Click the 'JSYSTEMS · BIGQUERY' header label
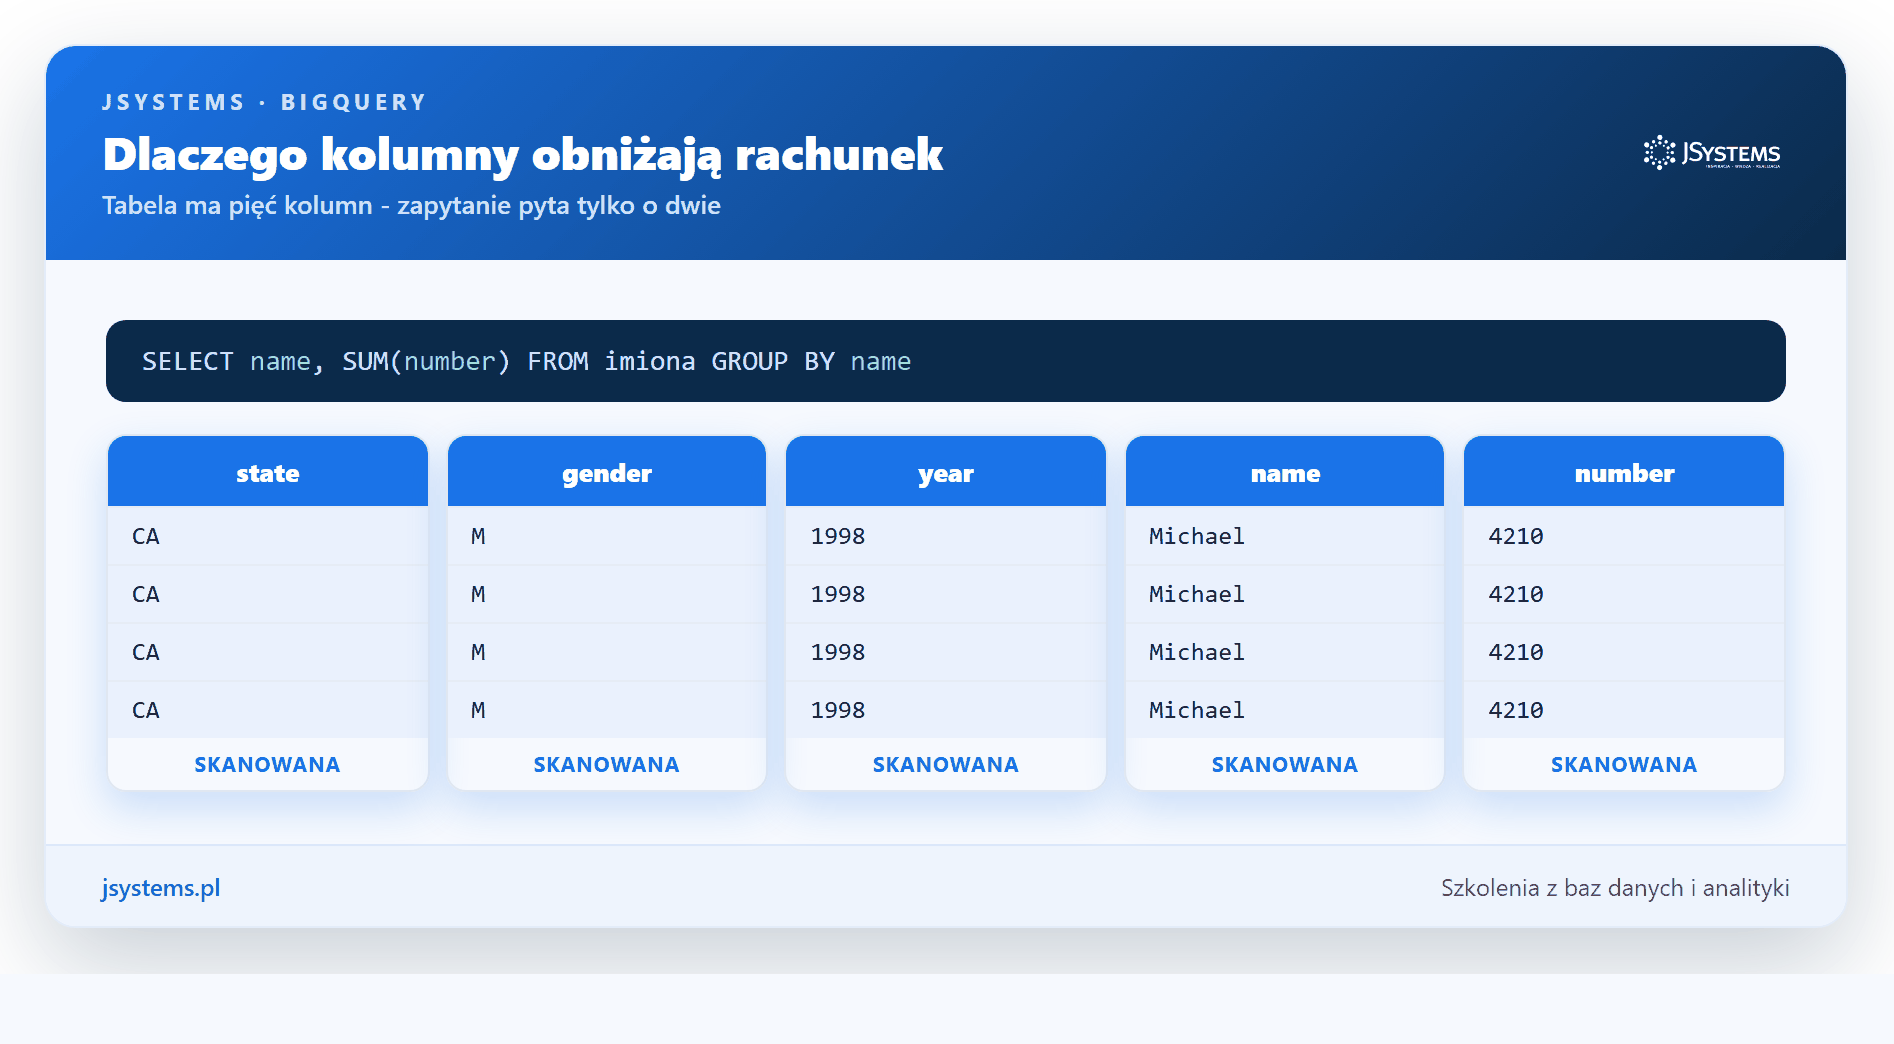The width and height of the screenshot is (1894, 1044). pos(264,102)
